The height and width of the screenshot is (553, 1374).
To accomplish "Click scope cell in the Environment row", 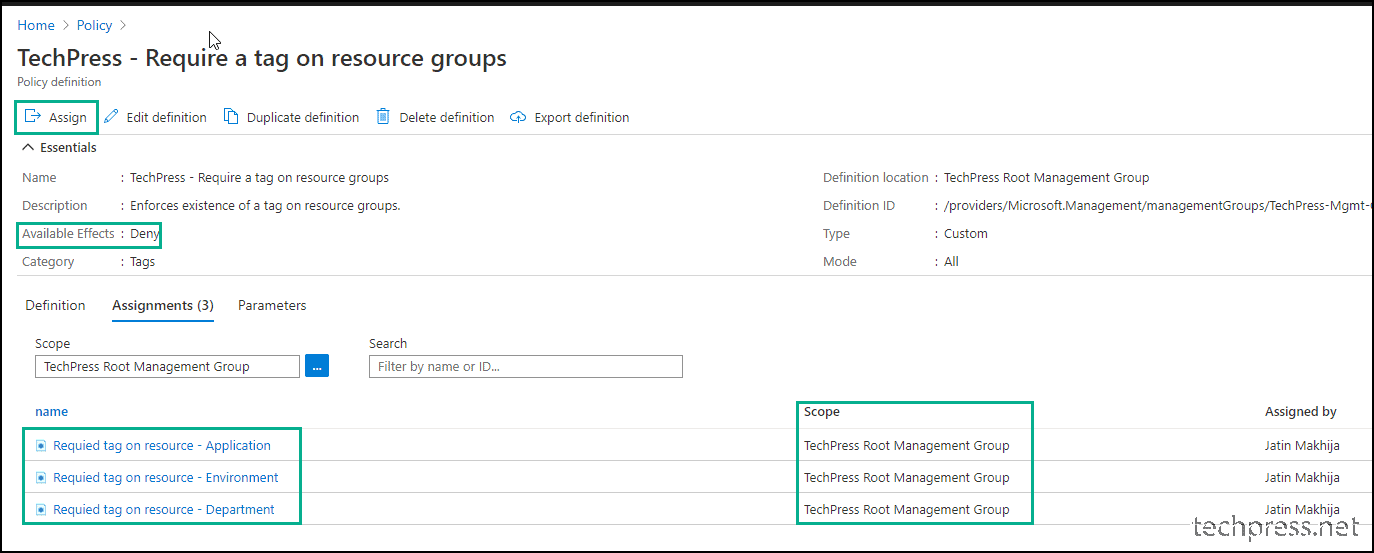I will click(x=907, y=478).
